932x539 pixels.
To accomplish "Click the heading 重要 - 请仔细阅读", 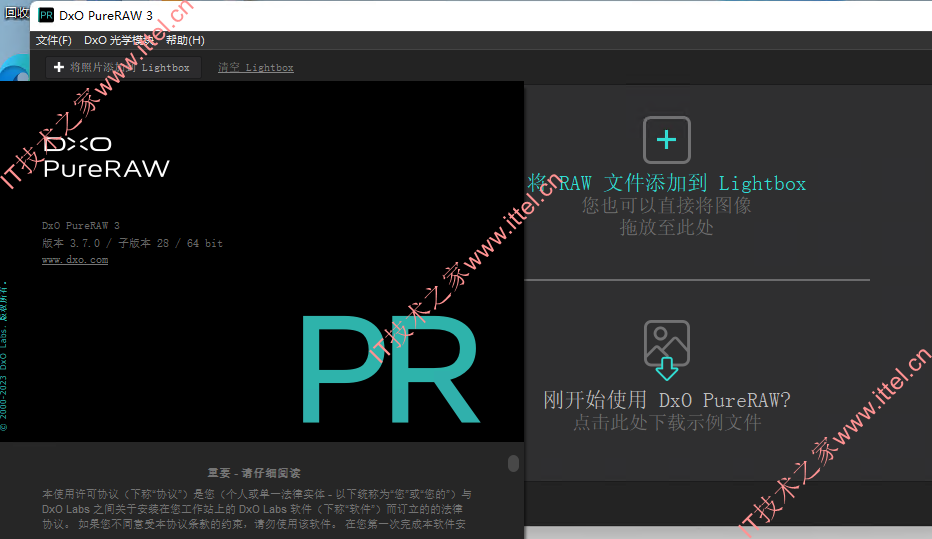I will [x=254, y=473].
